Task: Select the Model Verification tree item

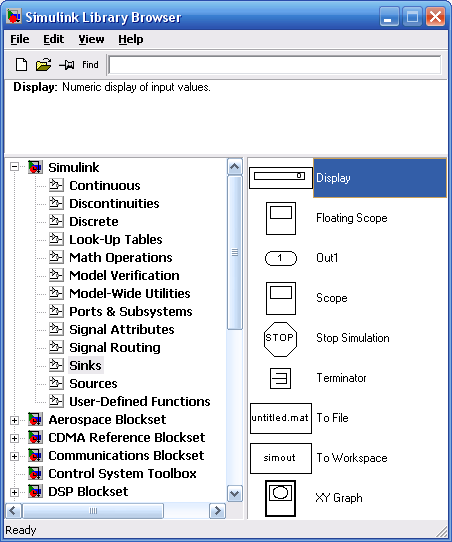Action: [x=124, y=275]
